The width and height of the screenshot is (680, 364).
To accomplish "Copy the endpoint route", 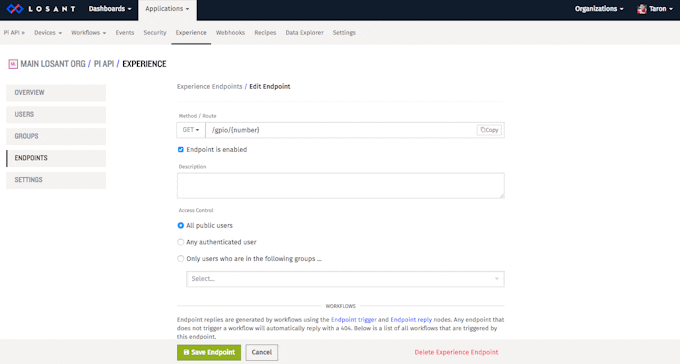I will pyautogui.click(x=489, y=130).
